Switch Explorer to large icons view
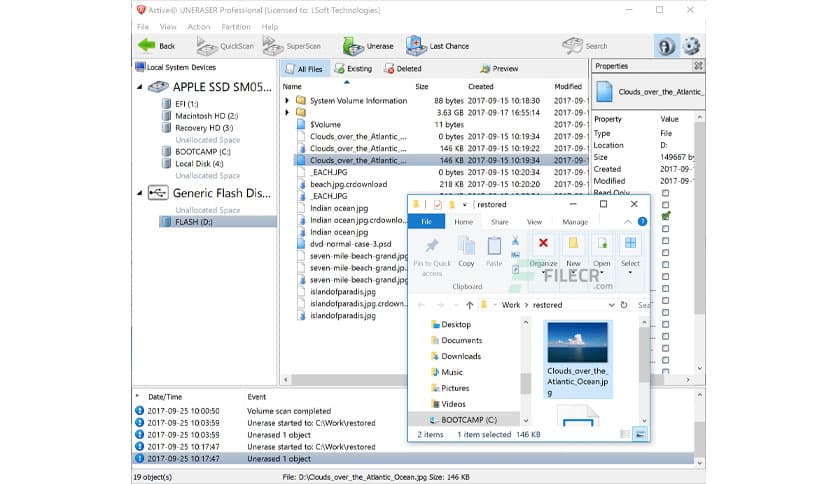836x484 pixels. tap(640, 434)
